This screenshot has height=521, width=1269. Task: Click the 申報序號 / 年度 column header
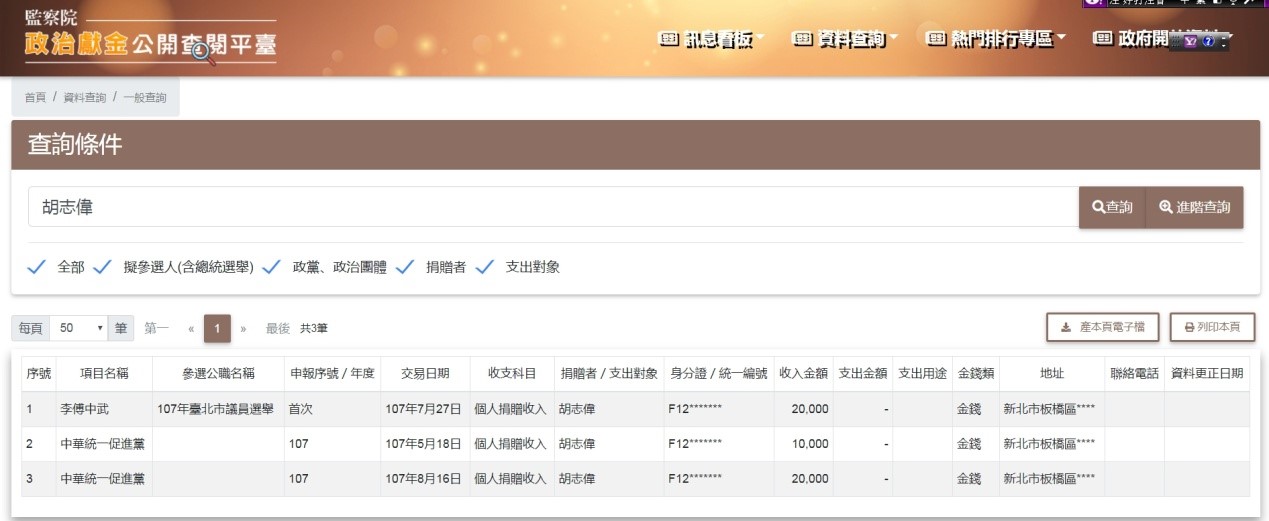coord(332,373)
